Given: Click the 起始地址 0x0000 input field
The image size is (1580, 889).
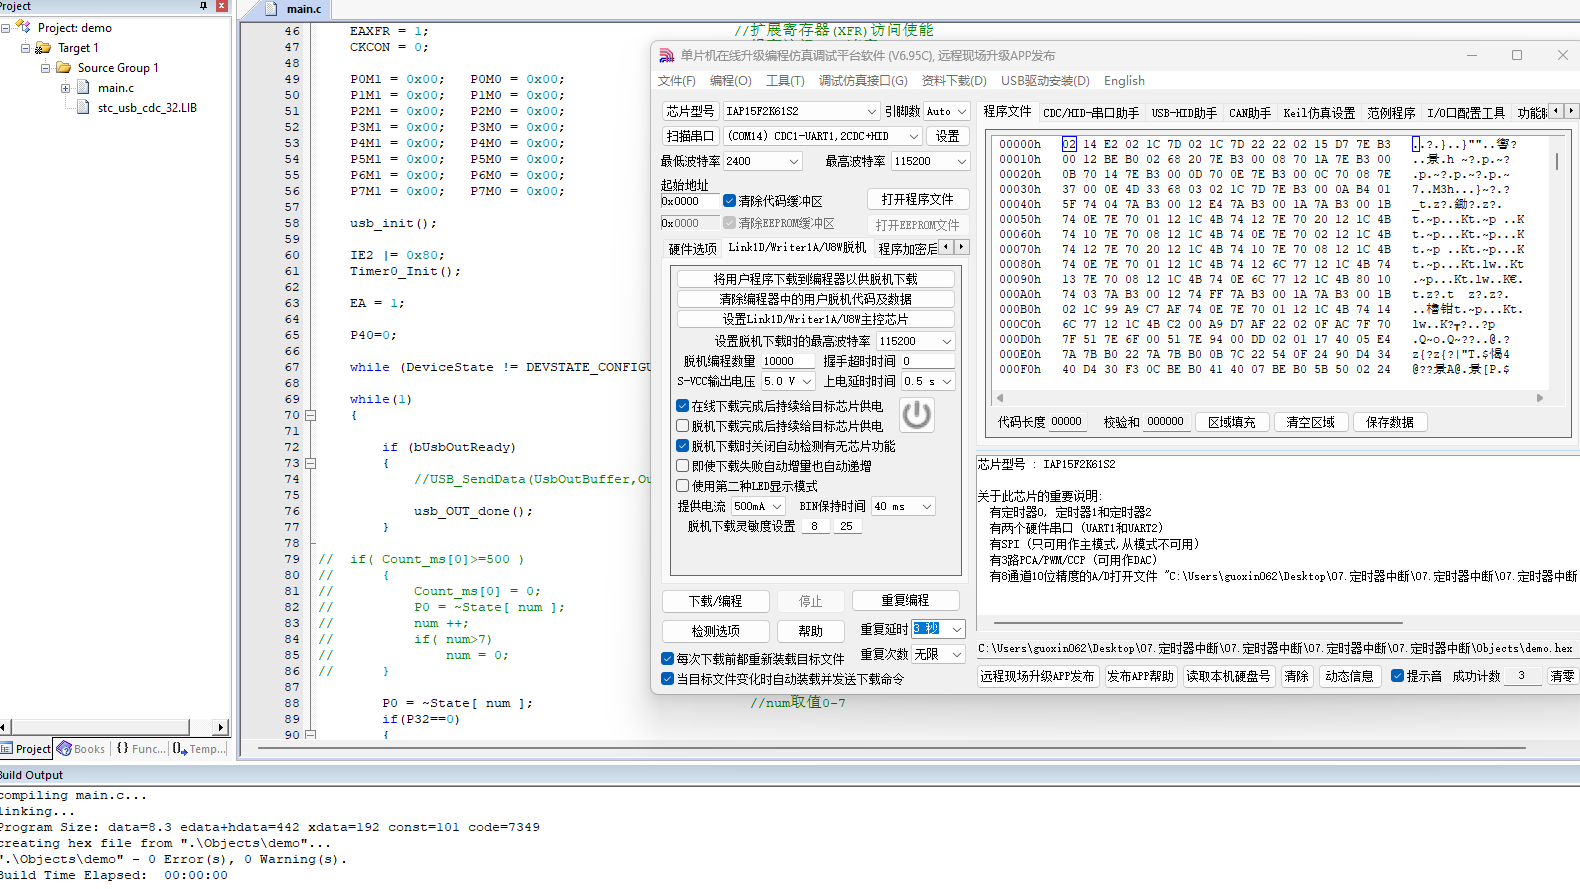Looking at the screenshot, I should pyautogui.click(x=689, y=201).
